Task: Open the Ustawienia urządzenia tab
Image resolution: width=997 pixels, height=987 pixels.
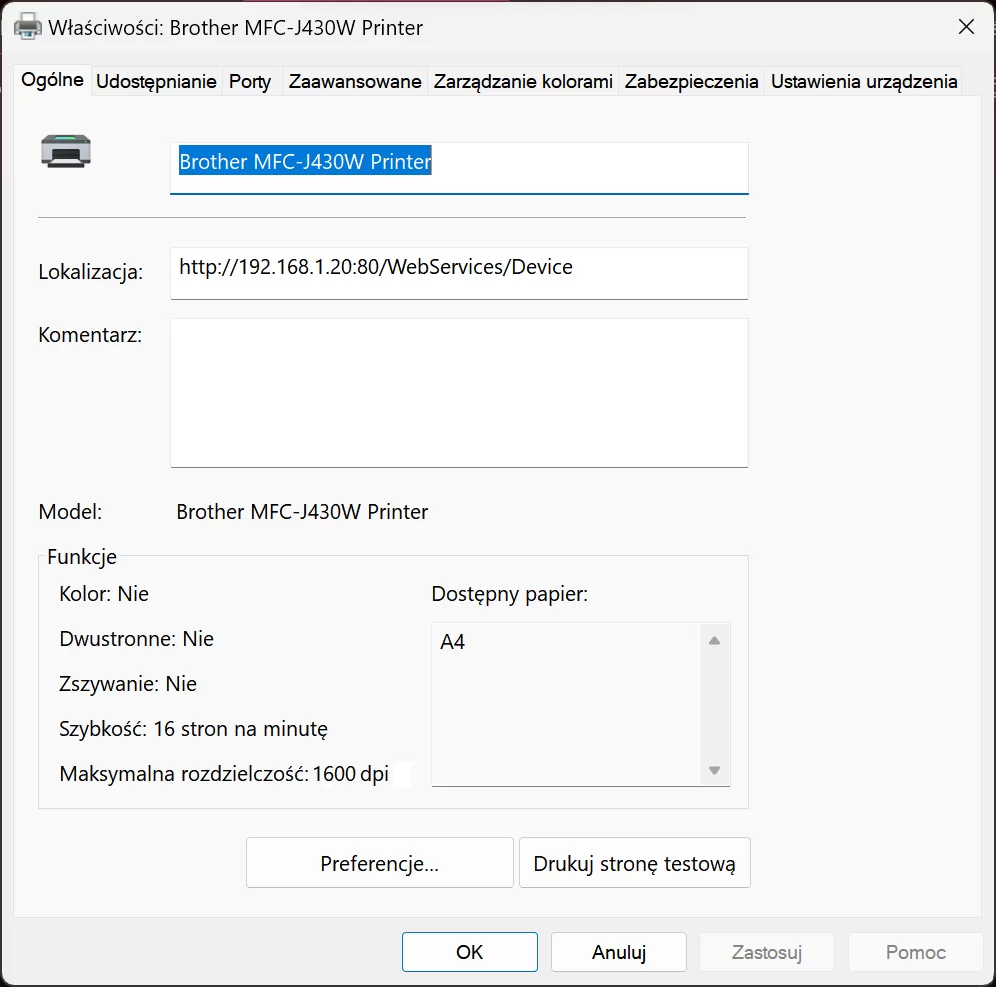Action: click(x=863, y=81)
